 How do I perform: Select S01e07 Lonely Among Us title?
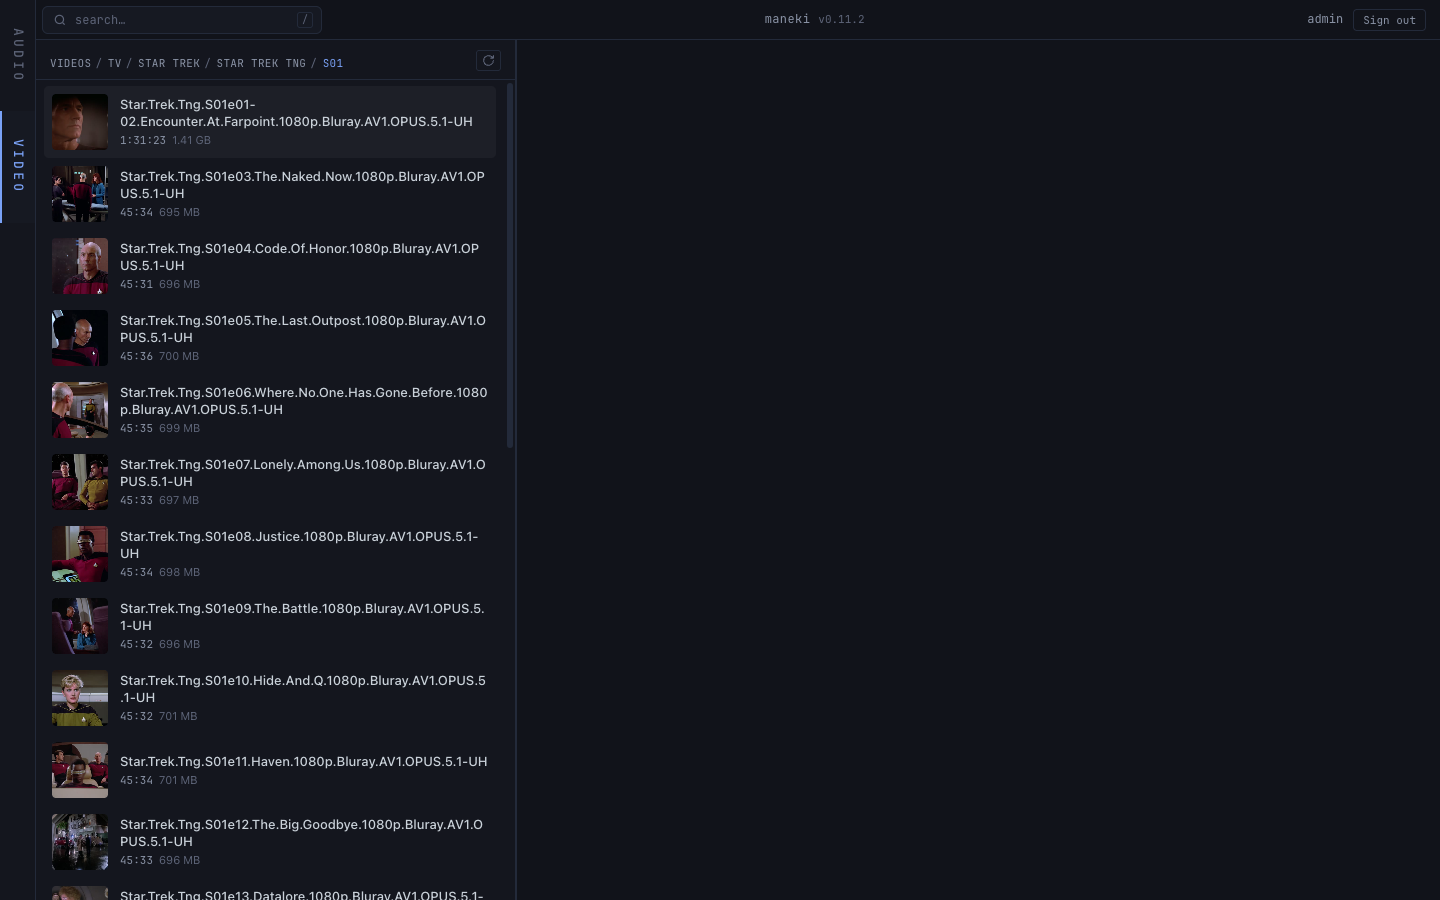pos(303,473)
